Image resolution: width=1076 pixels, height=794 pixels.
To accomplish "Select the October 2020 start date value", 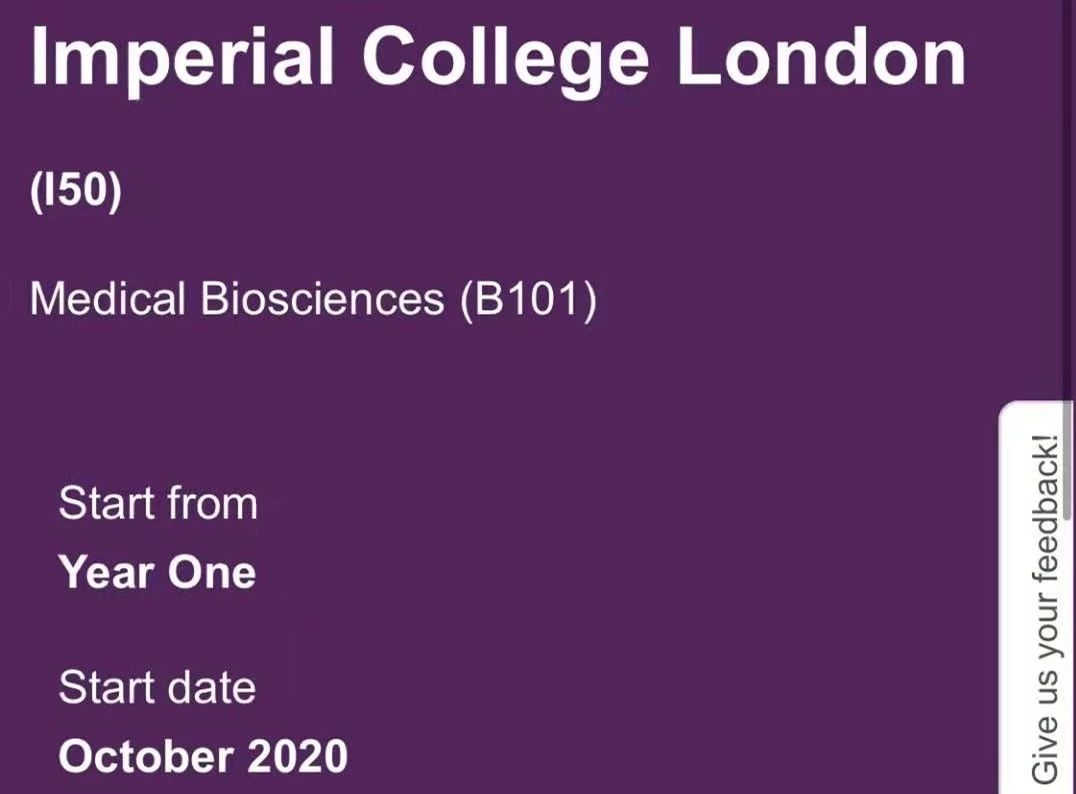I will [x=203, y=757].
